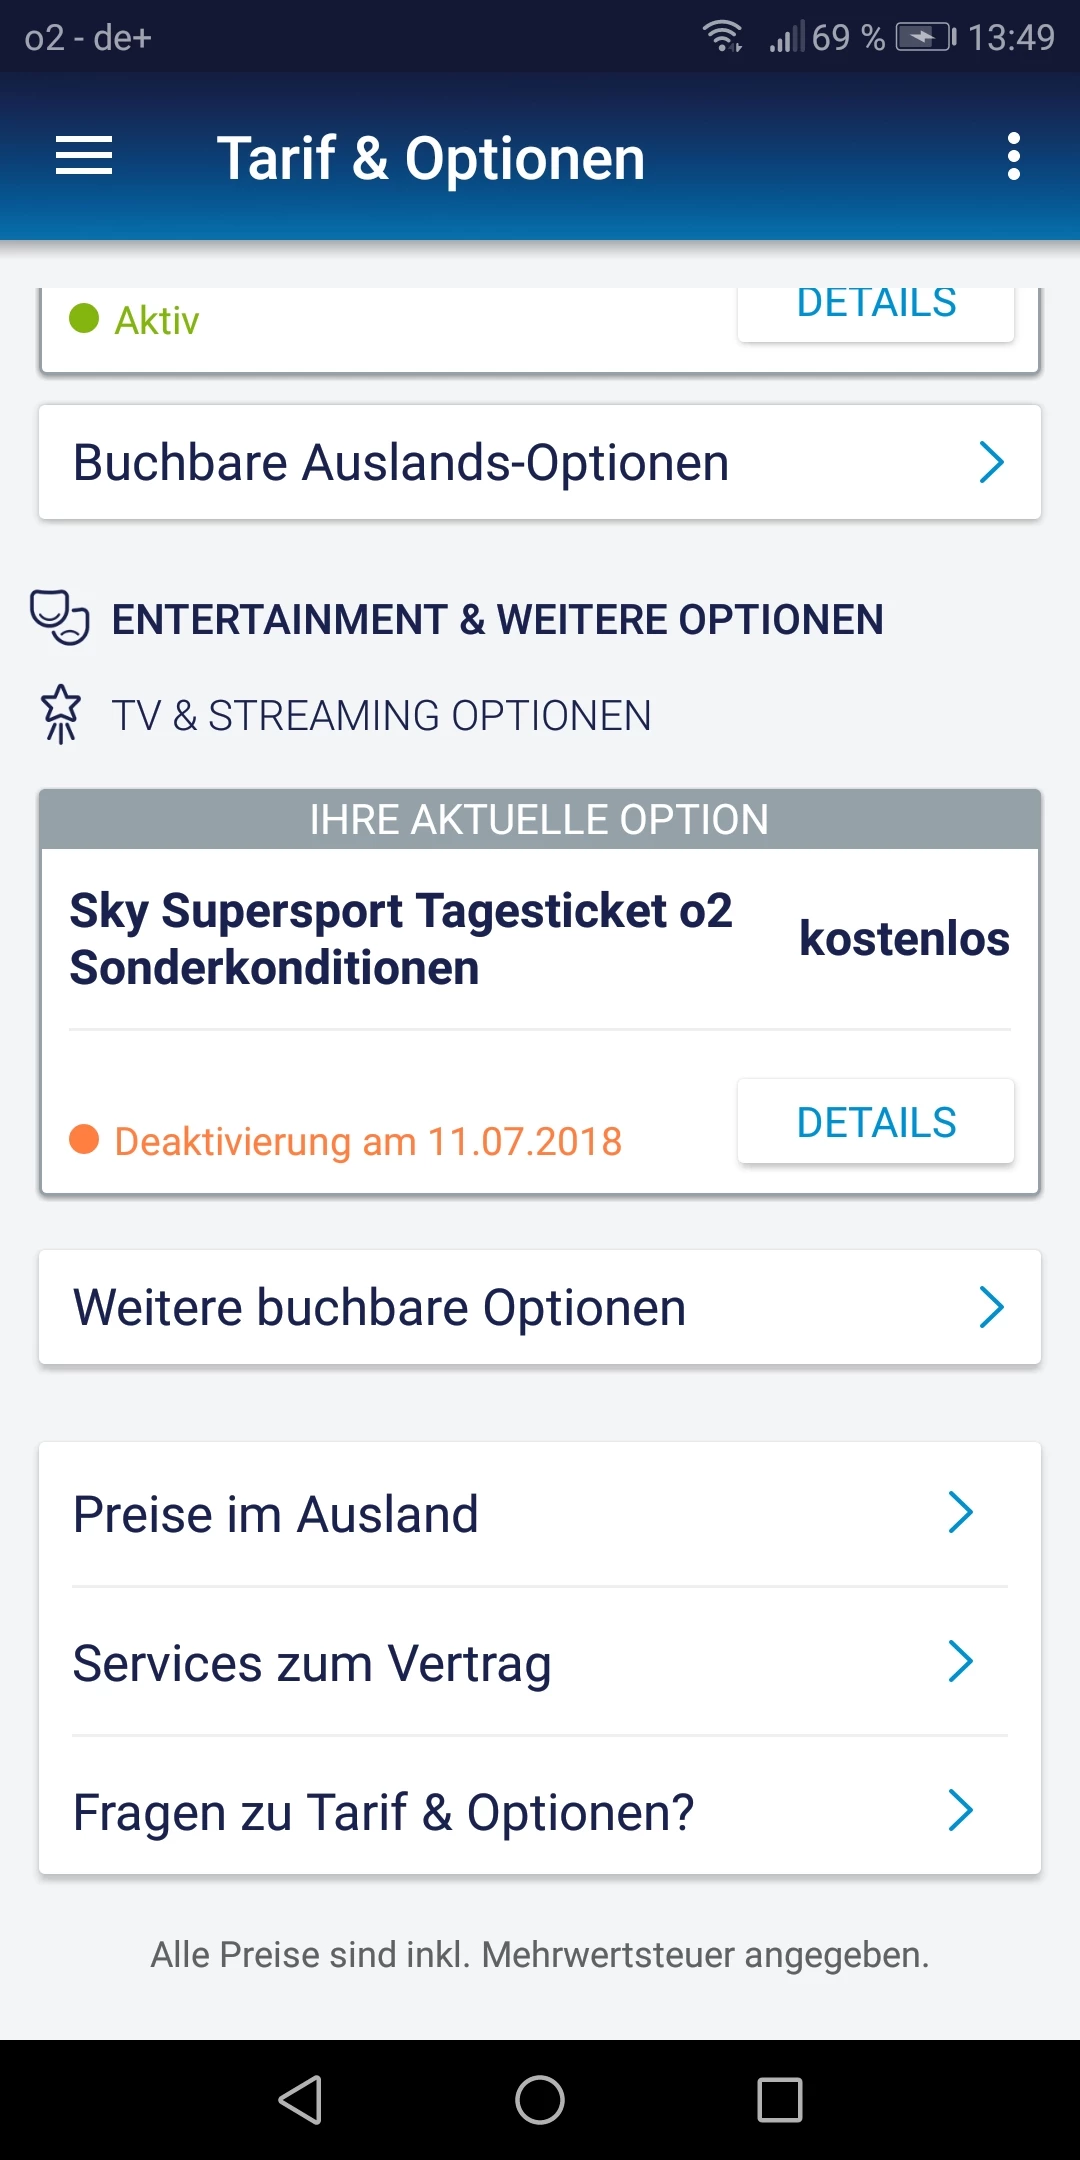The height and width of the screenshot is (2160, 1080).
Task: Expand Buchbare Auslands-Optionen chevron
Action: tap(991, 462)
